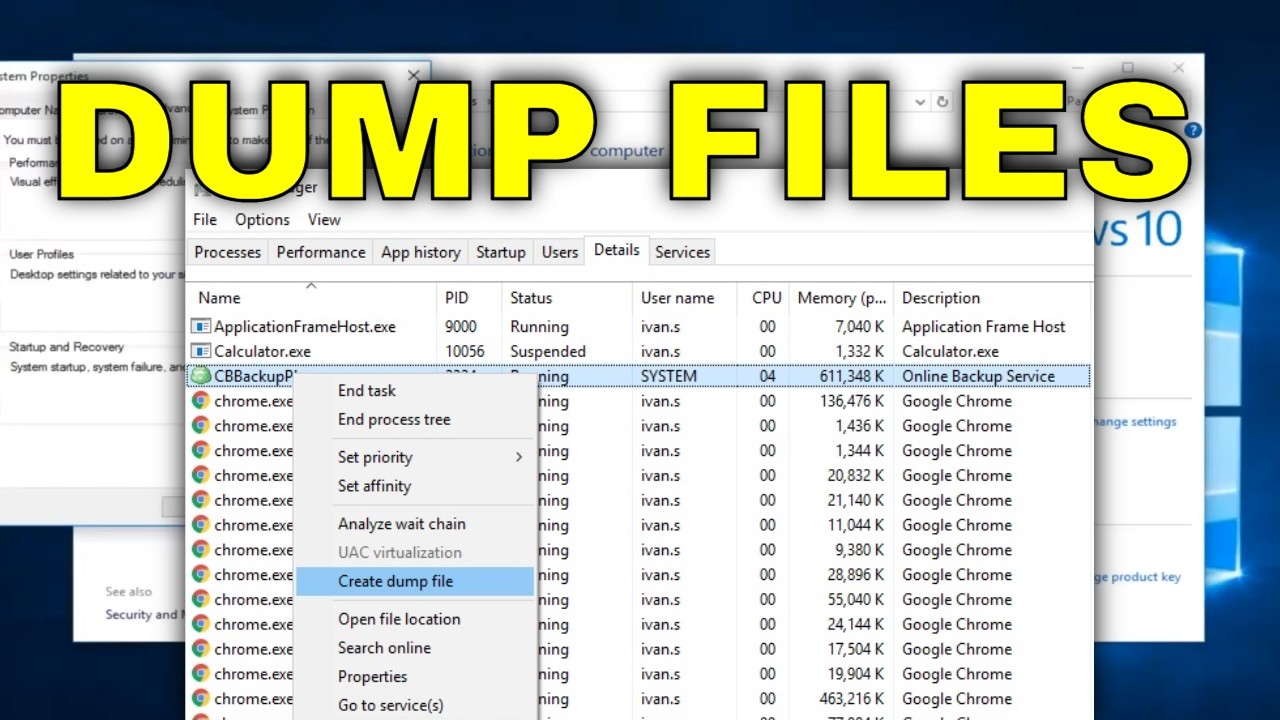The image size is (1280, 720).
Task: Click Chrome icon in the 1,344 K row
Action: tap(201, 451)
